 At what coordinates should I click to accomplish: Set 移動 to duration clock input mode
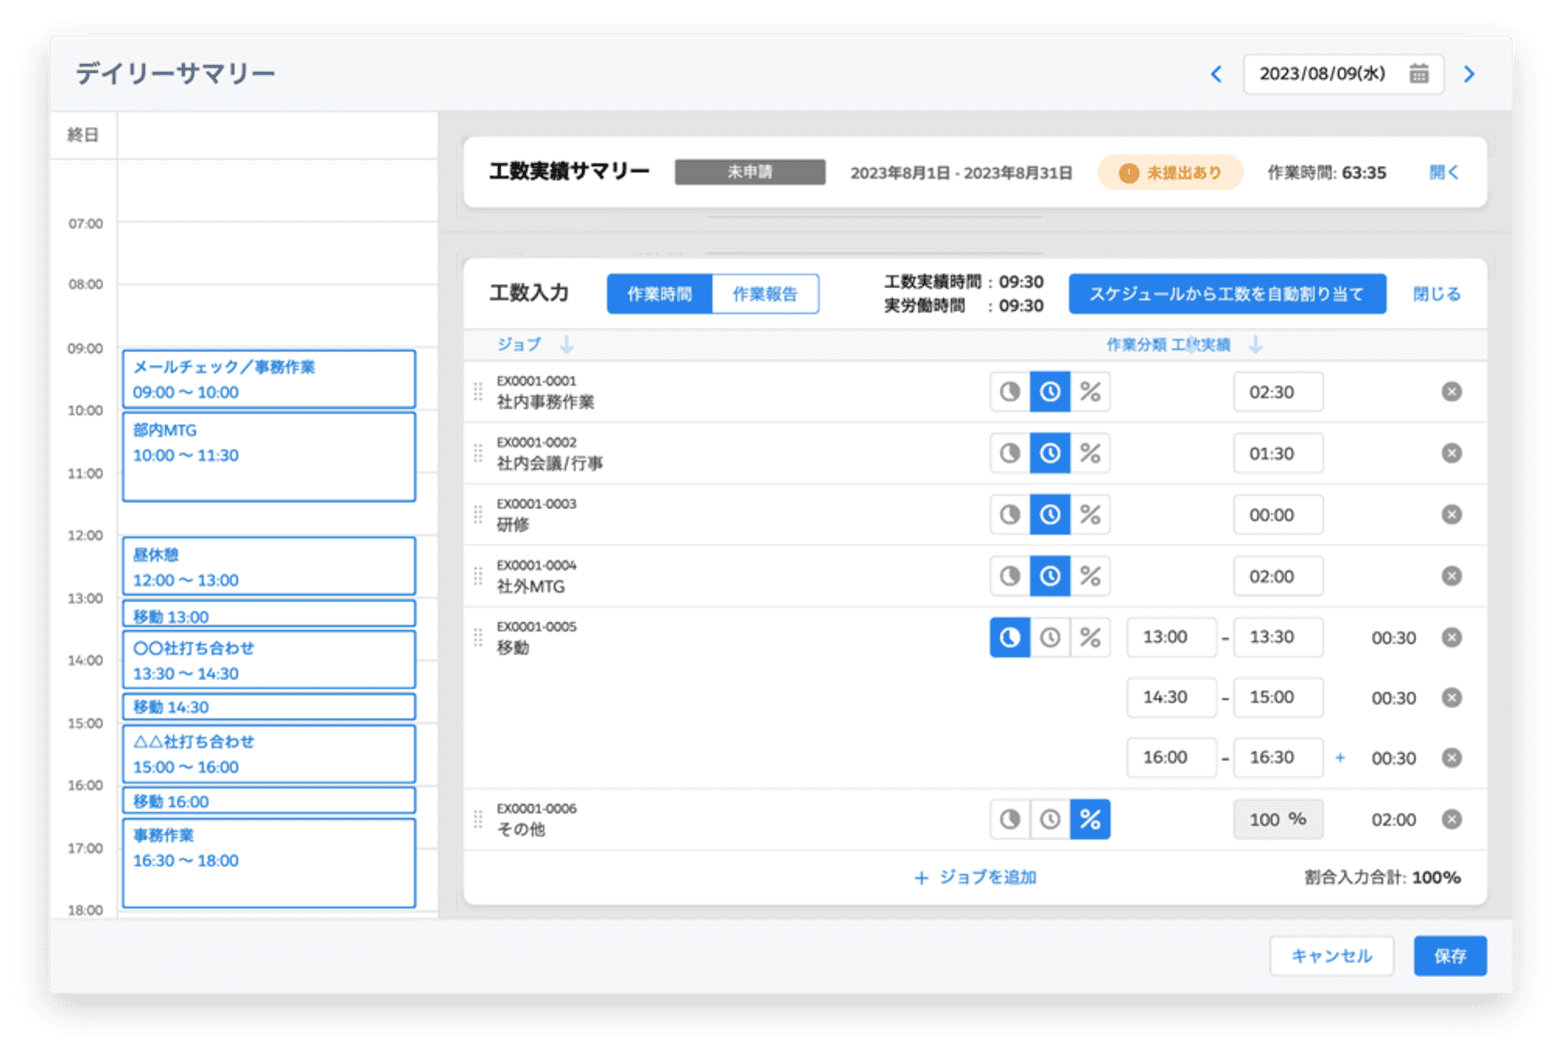click(1050, 637)
